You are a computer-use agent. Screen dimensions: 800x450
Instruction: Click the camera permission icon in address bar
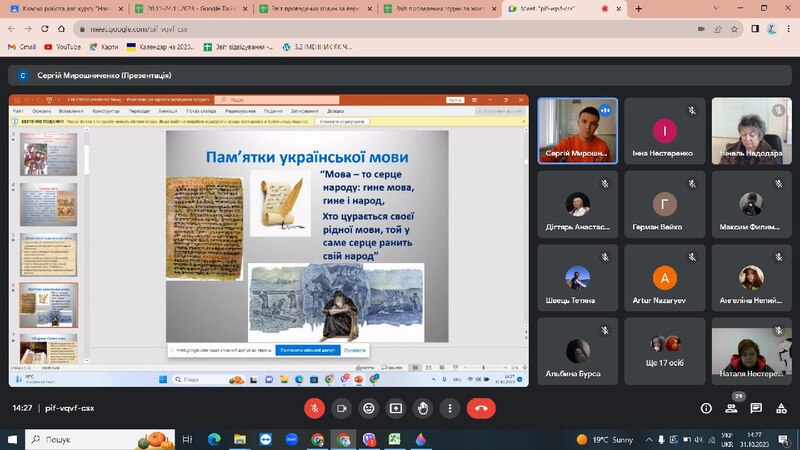tap(702, 29)
